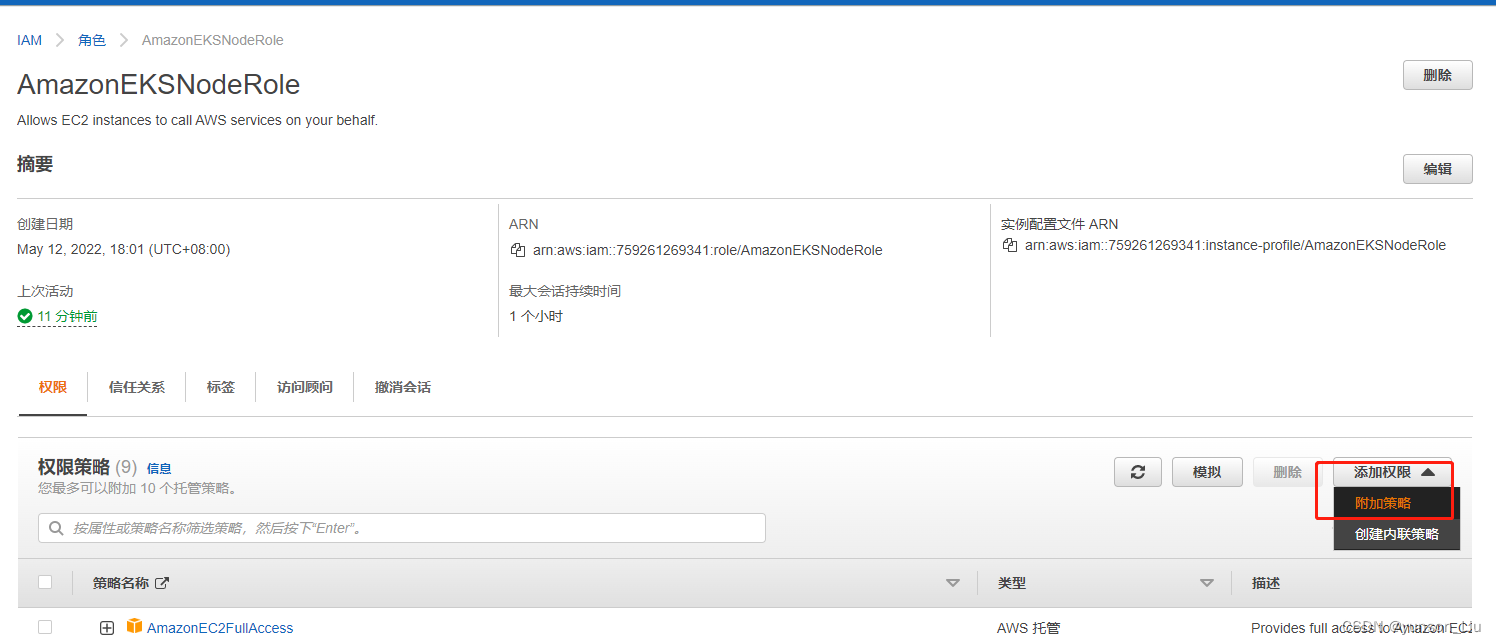Click the refresh policies icon button
The image size is (1496, 644).
1137,472
